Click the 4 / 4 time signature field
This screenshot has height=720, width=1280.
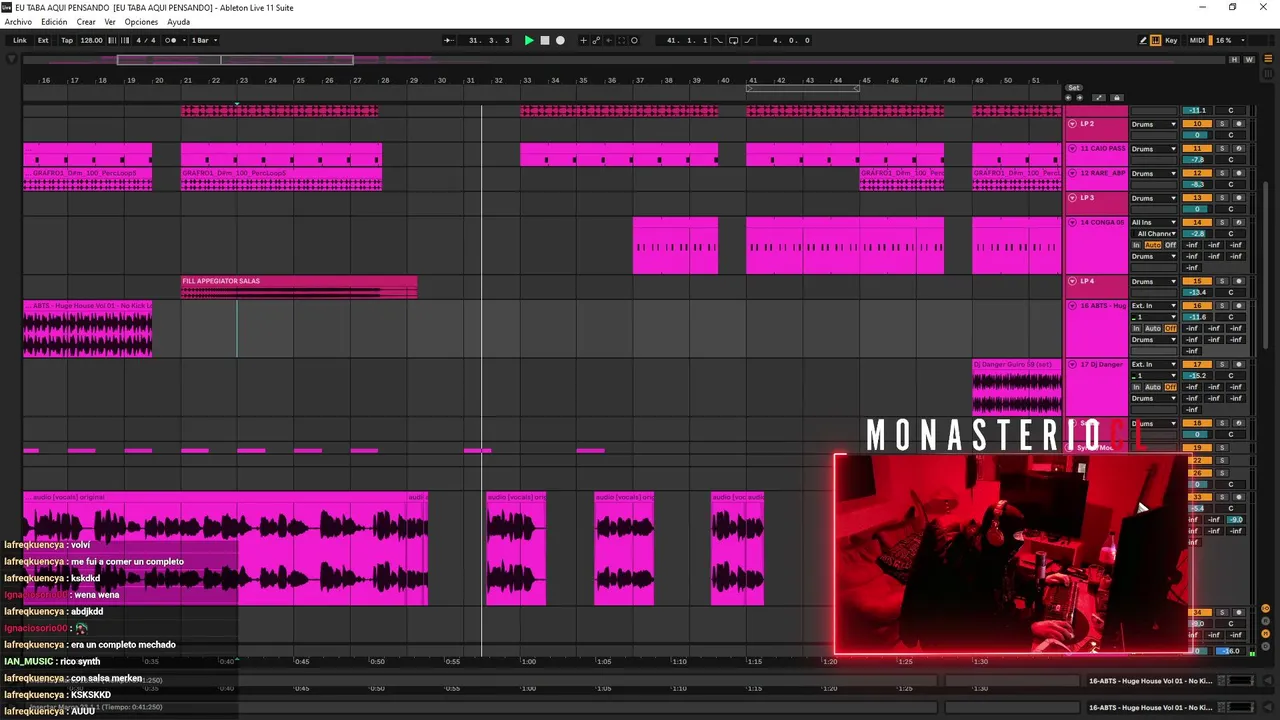(146, 40)
